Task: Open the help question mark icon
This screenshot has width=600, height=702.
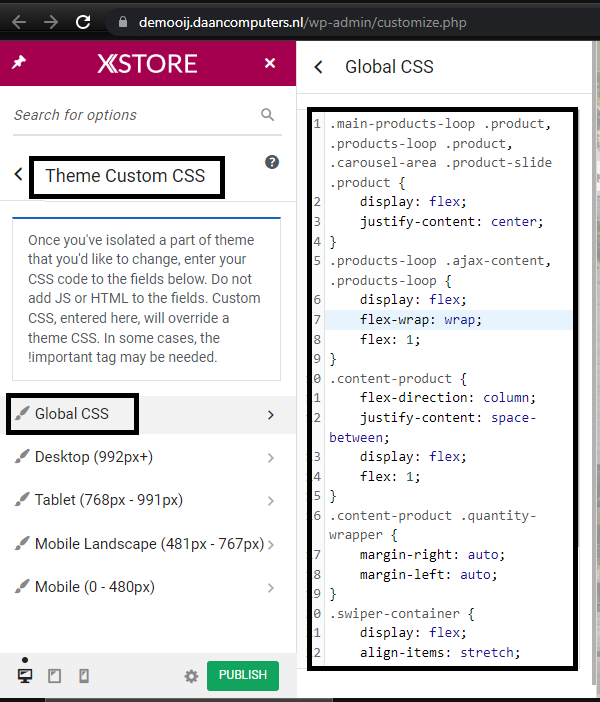Action: coord(272,162)
